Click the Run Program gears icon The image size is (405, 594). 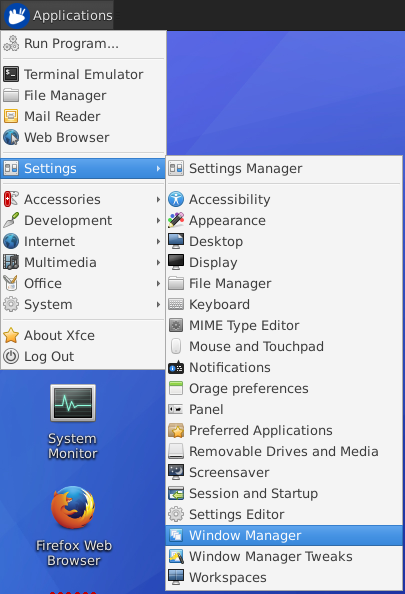pyautogui.click(x=11, y=44)
